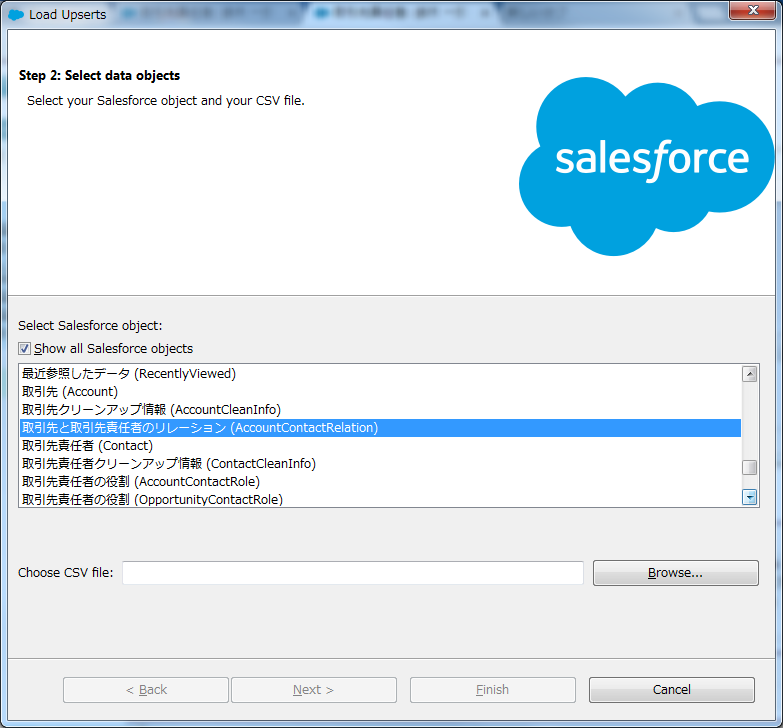Click the object list scrollbar thumb
The width and height of the screenshot is (783, 728).
(x=750, y=467)
